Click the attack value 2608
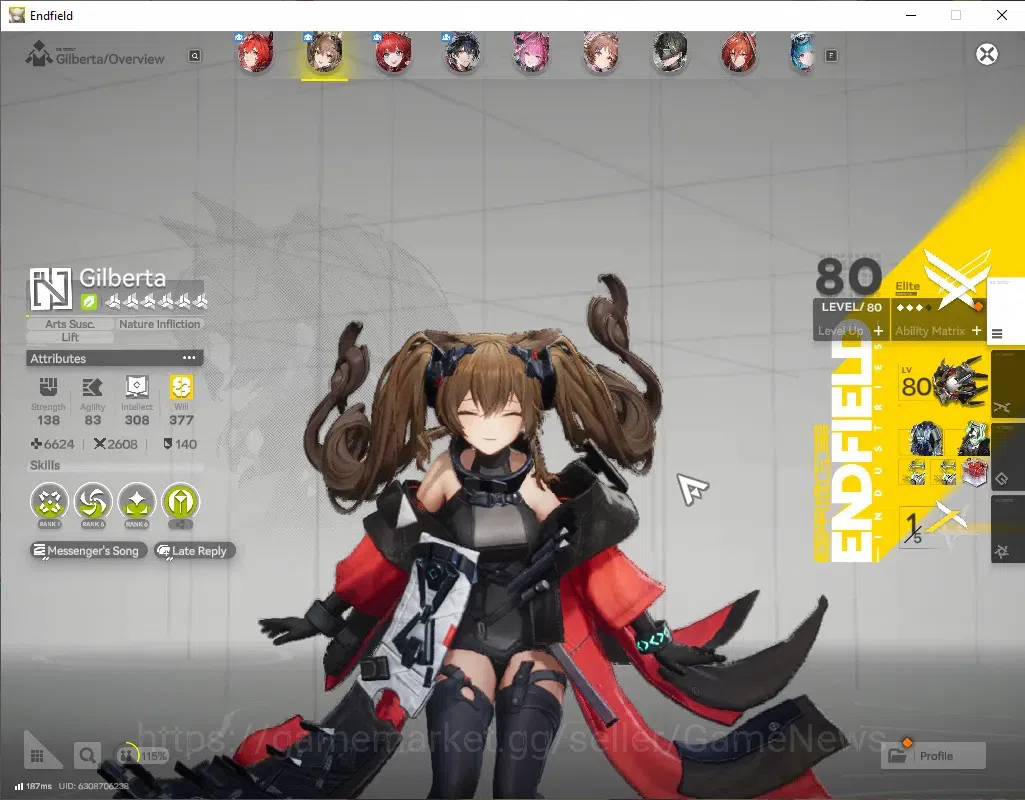The height and width of the screenshot is (800, 1025). (x=116, y=444)
